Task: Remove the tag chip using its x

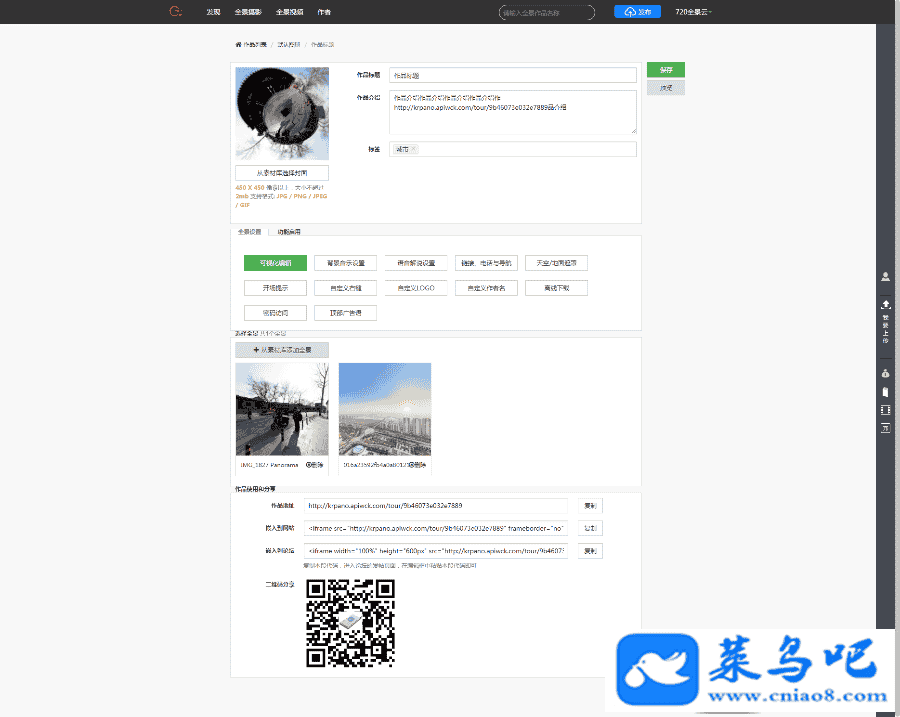Action: coord(414,149)
